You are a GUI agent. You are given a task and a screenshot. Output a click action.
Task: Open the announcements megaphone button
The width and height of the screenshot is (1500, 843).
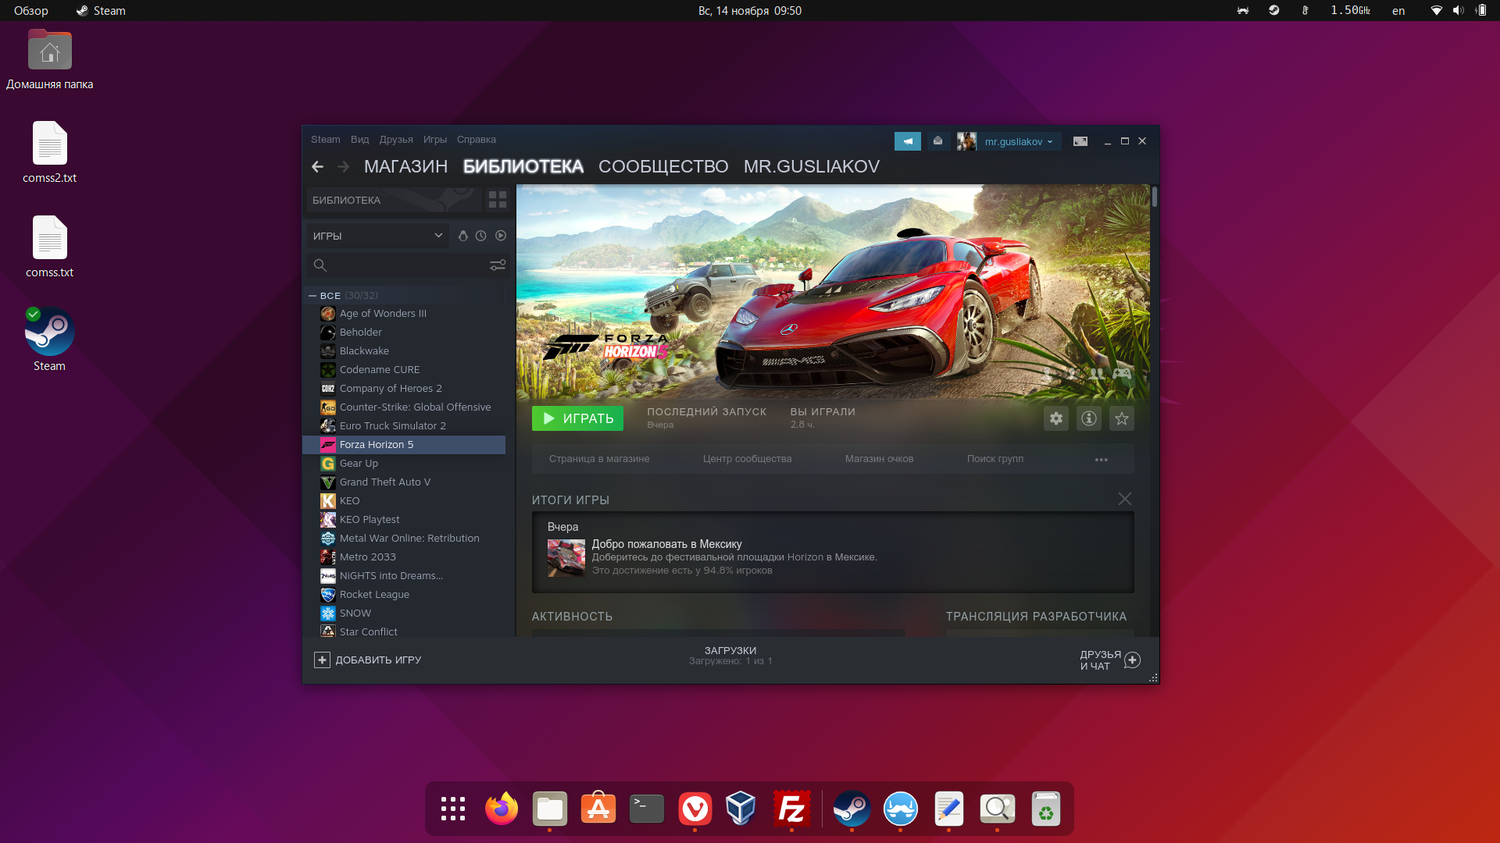coord(907,141)
